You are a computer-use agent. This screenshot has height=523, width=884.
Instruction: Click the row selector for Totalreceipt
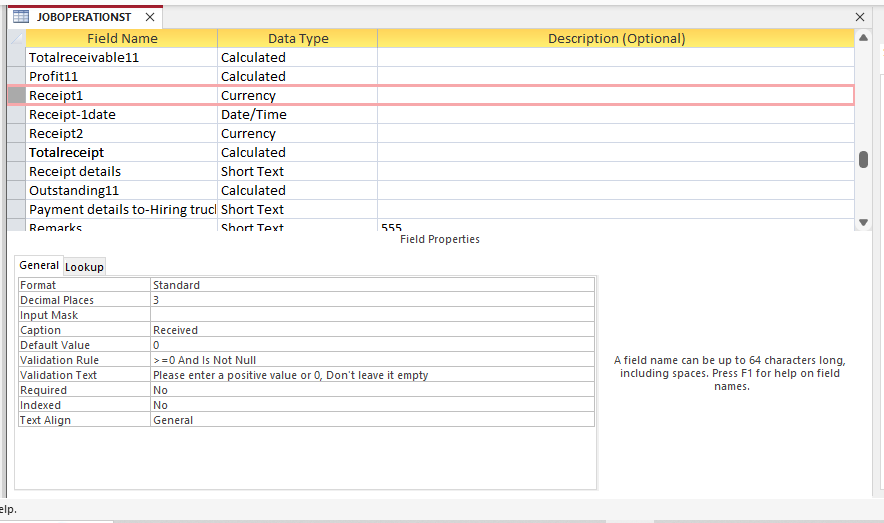pos(16,153)
